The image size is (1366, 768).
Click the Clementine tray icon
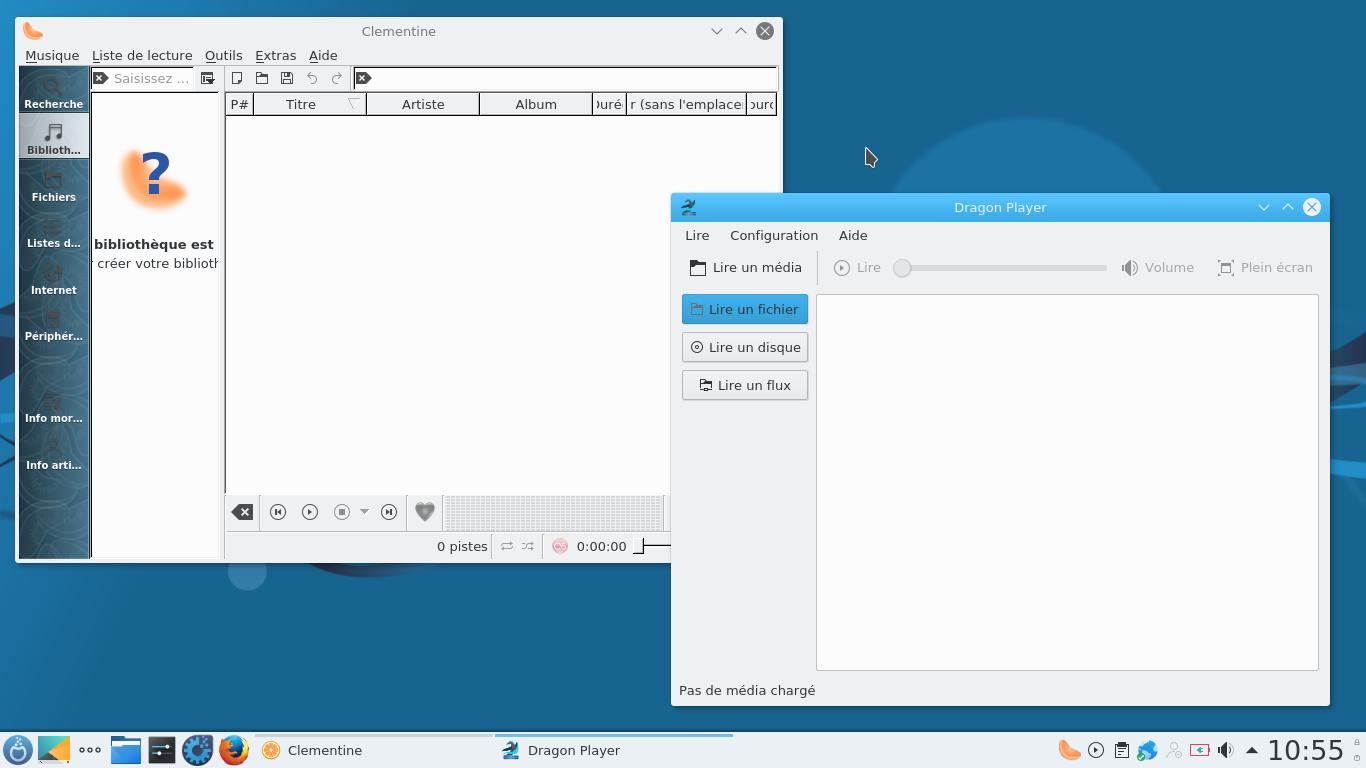1069,750
